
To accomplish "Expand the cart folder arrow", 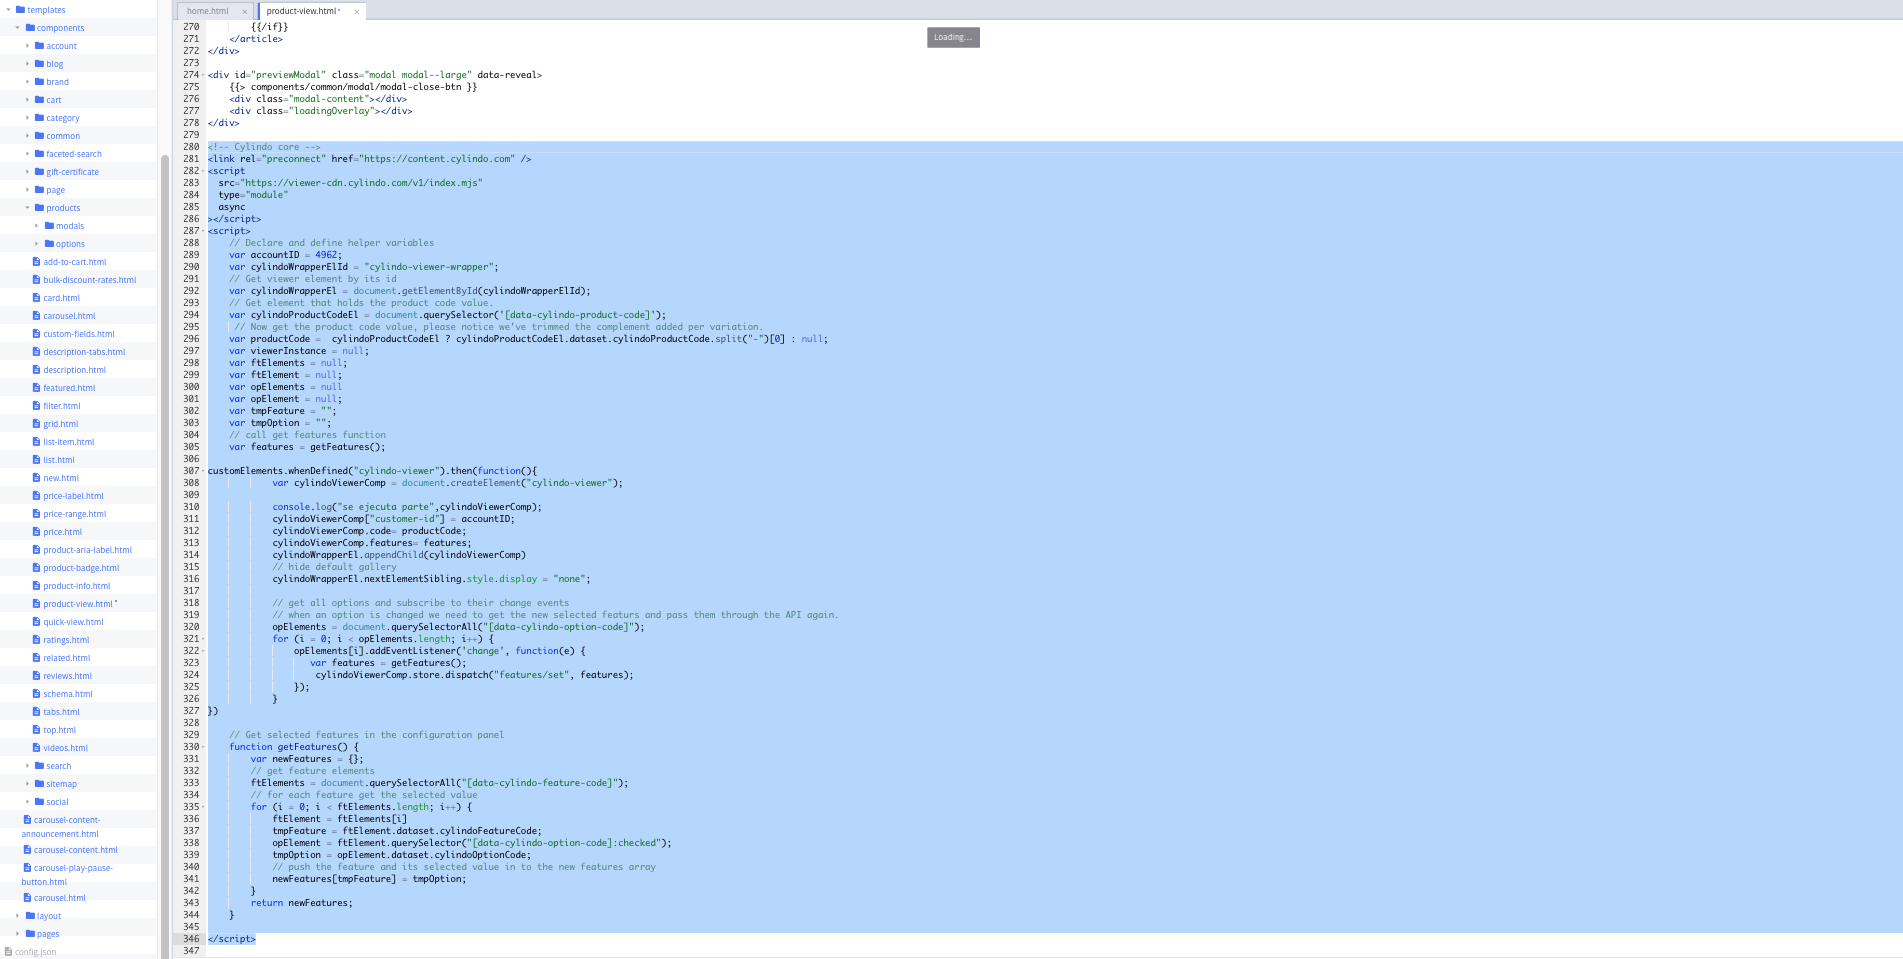I will click(27, 100).
